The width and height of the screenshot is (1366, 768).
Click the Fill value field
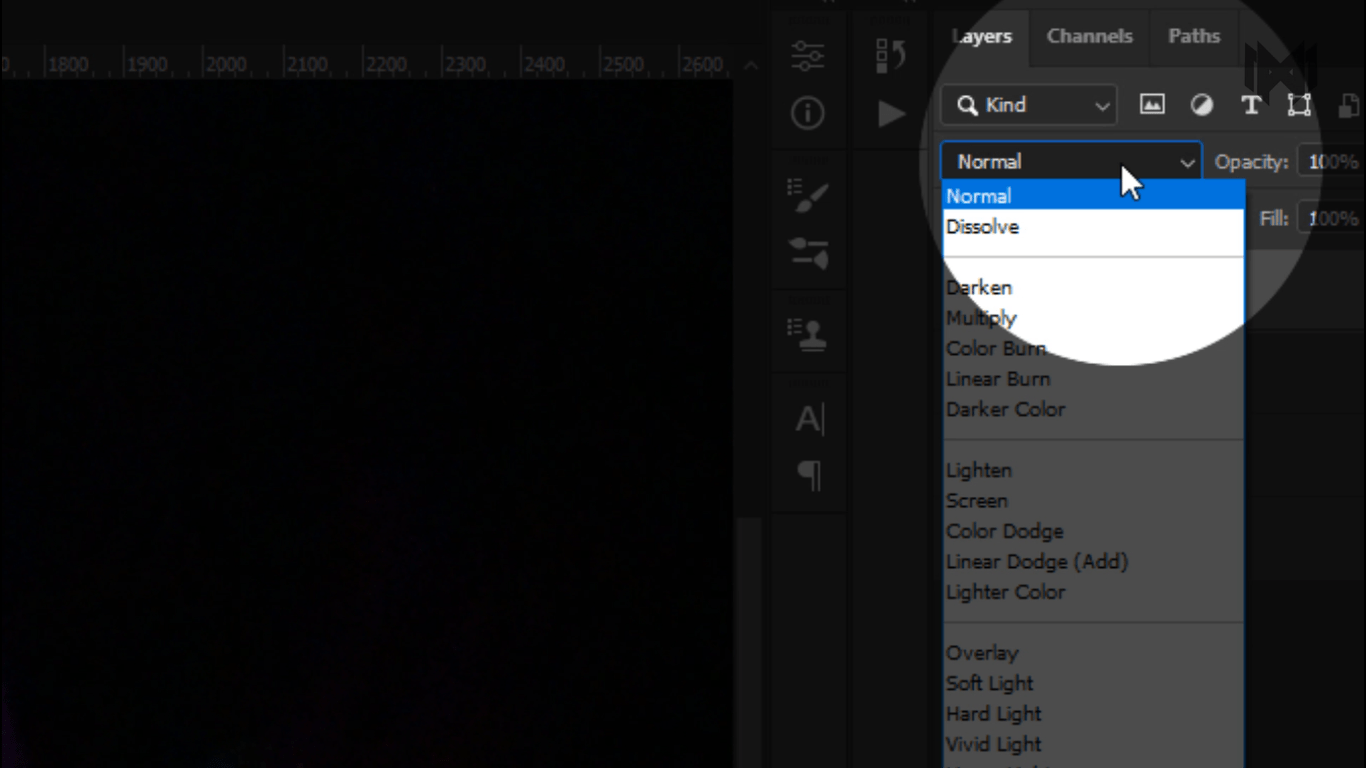[x=1331, y=219]
